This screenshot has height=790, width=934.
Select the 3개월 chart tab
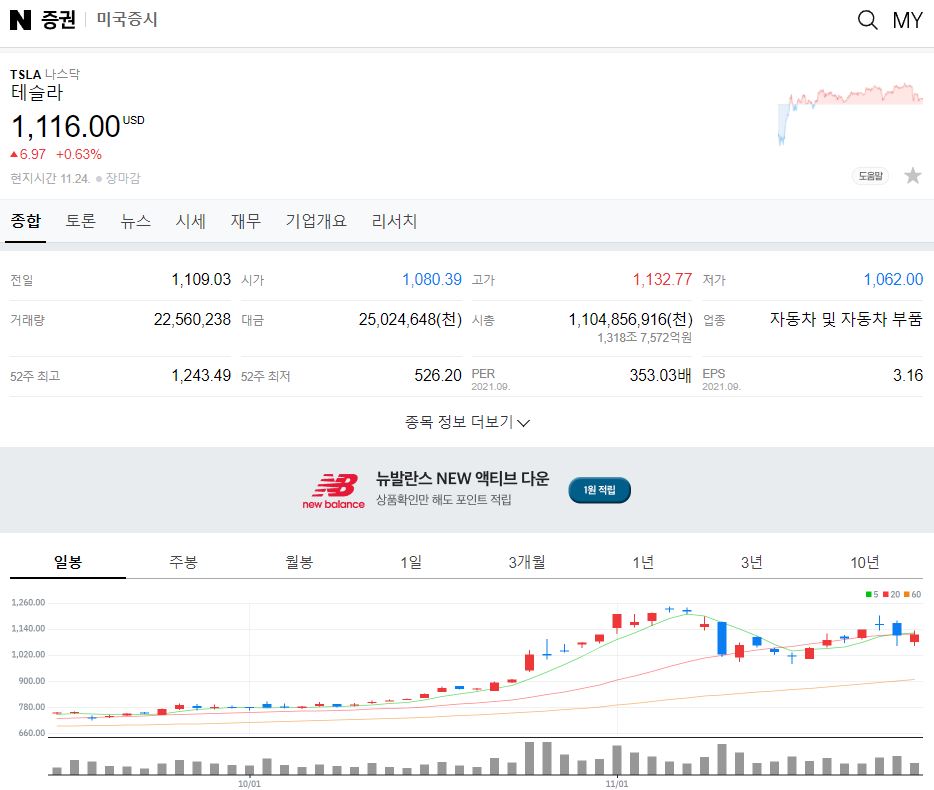tap(527, 562)
